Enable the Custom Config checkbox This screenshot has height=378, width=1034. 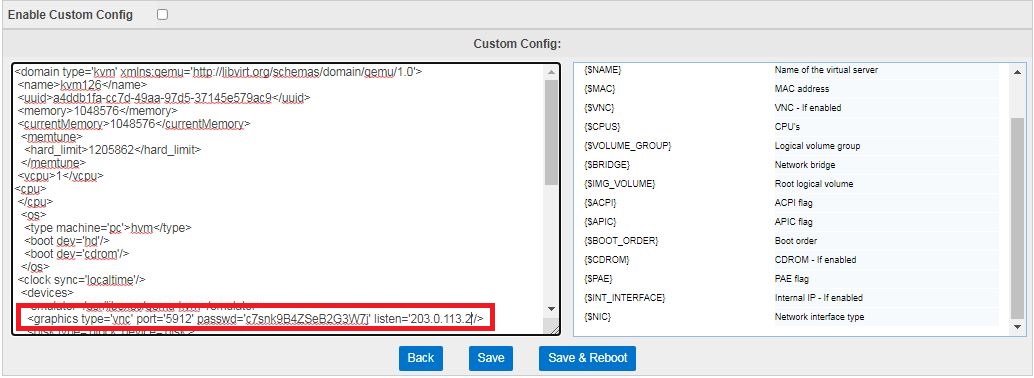tap(162, 15)
